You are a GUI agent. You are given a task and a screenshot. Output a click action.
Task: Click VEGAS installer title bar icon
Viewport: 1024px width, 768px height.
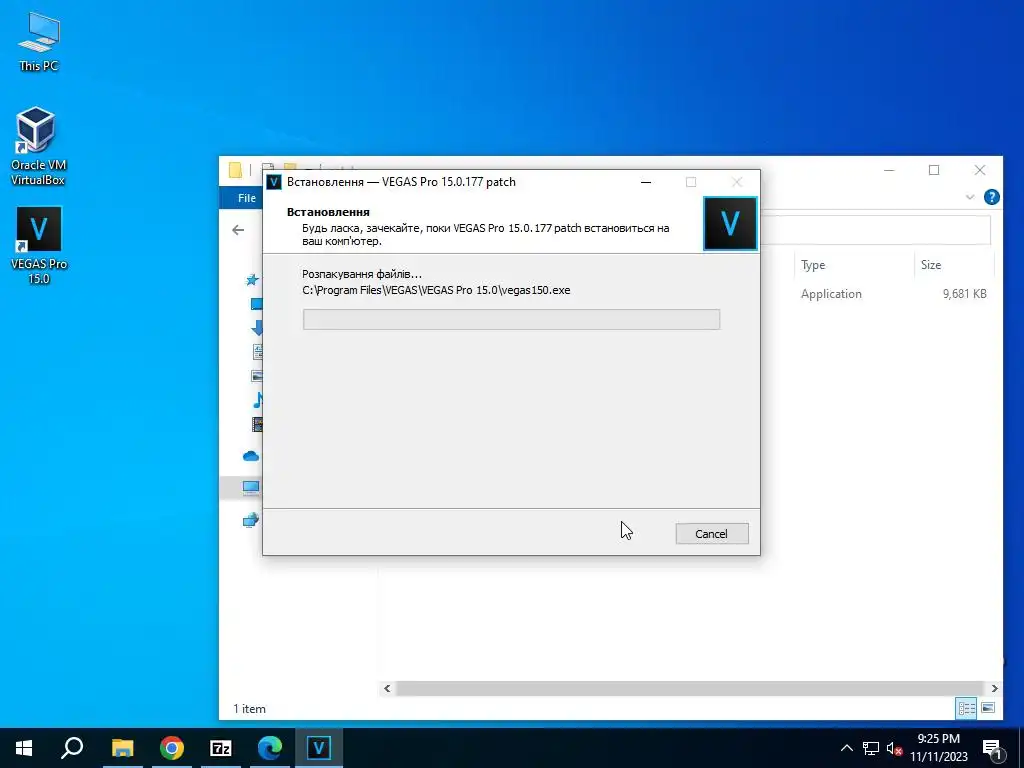click(274, 182)
